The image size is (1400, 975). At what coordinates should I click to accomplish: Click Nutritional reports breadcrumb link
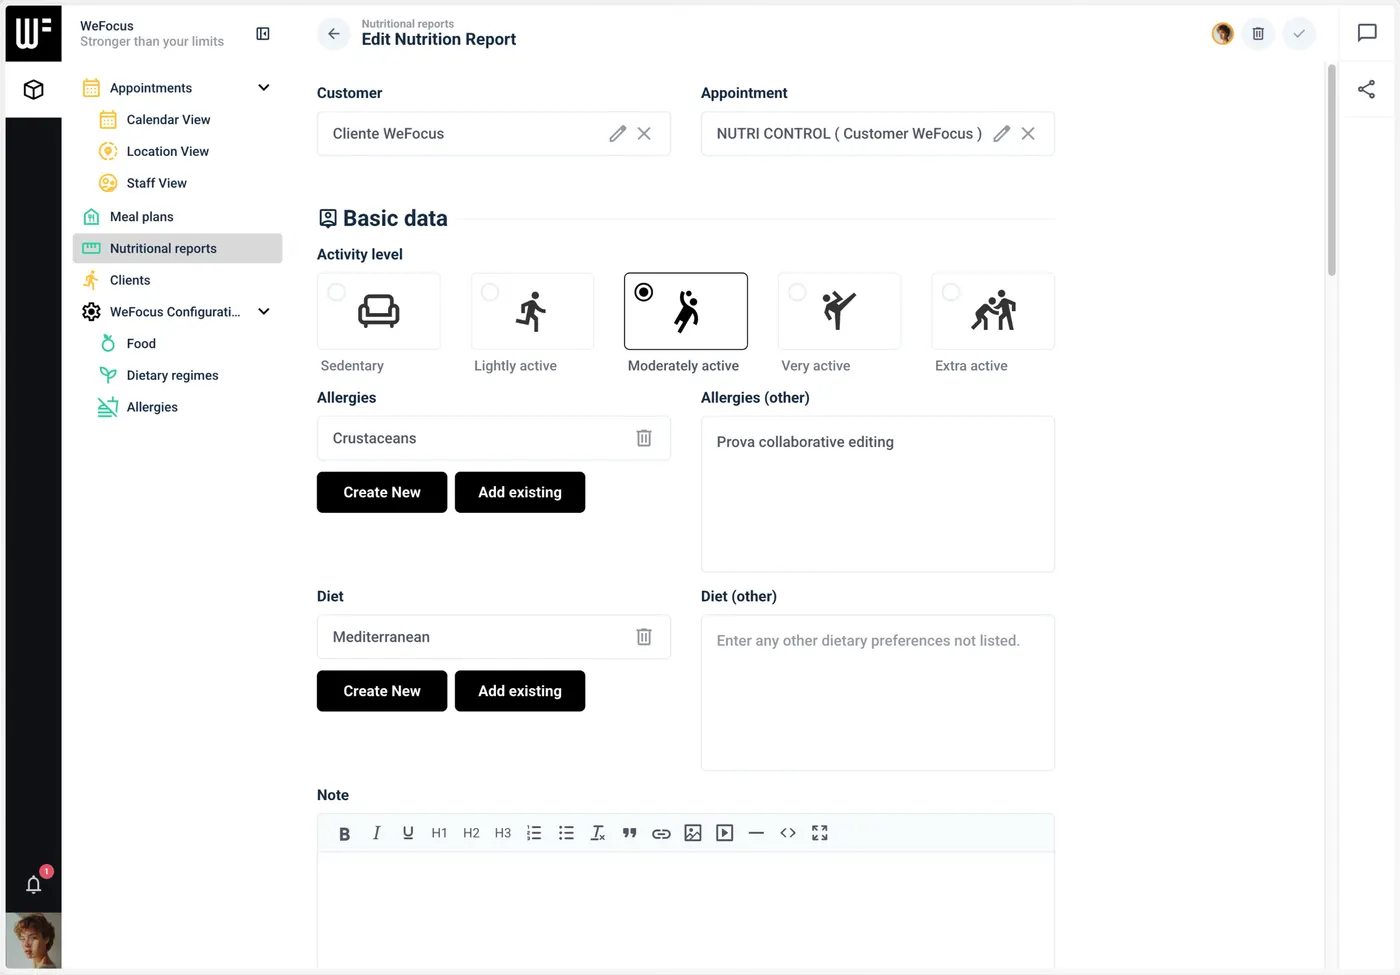click(407, 24)
